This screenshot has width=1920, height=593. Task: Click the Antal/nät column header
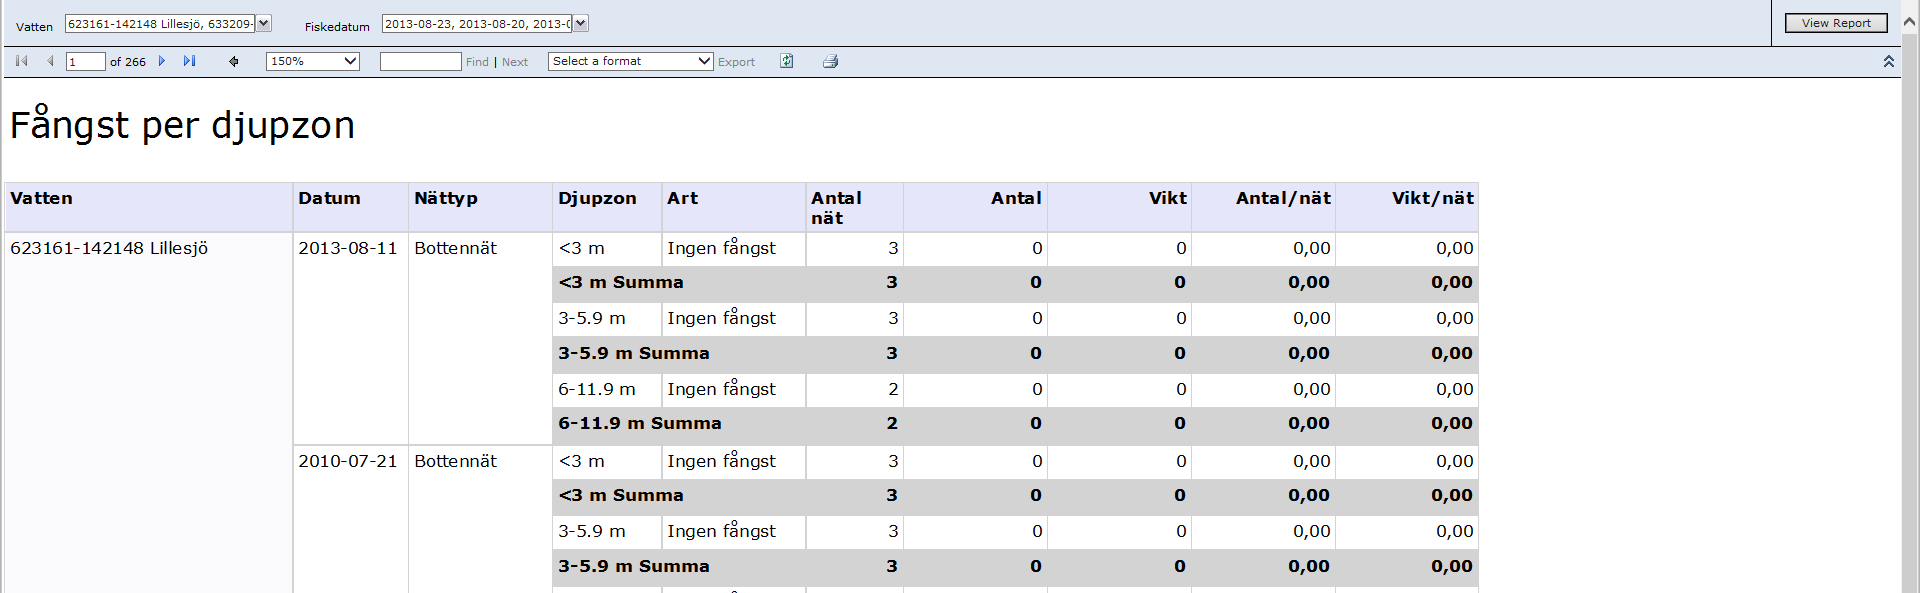coord(1263,208)
